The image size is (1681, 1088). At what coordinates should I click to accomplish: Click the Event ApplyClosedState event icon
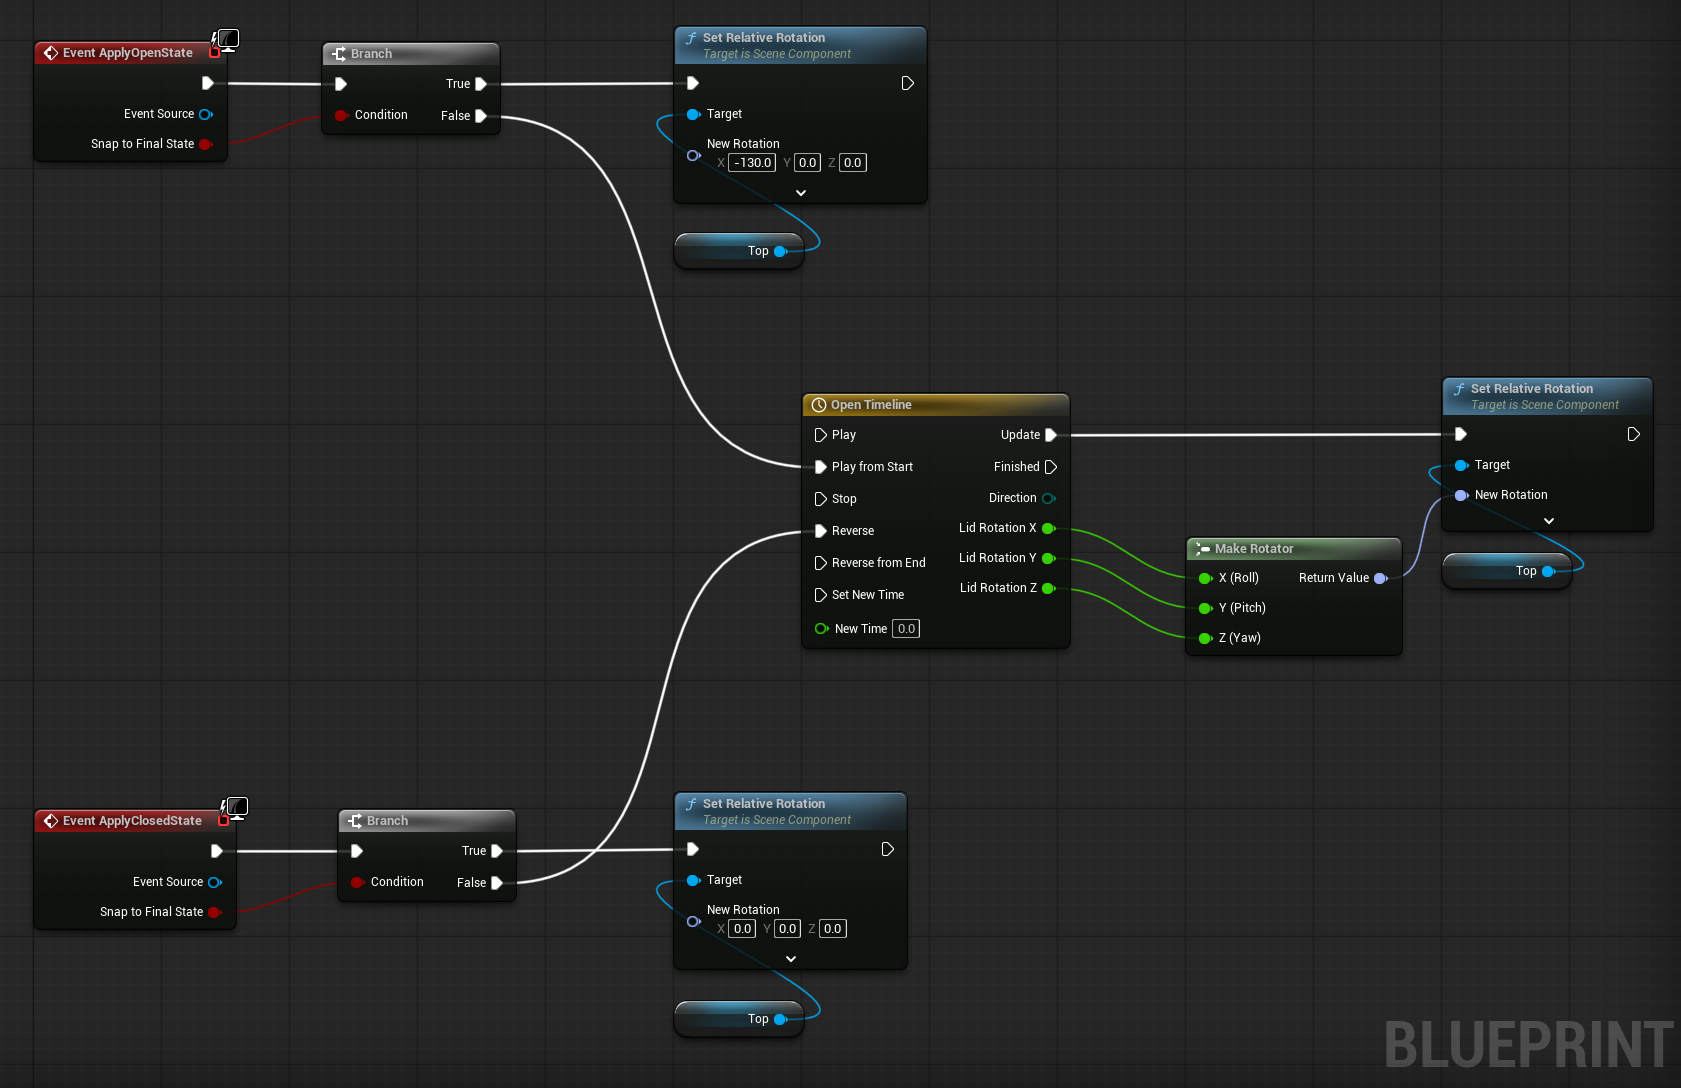pyautogui.click(x=51, y=820)
